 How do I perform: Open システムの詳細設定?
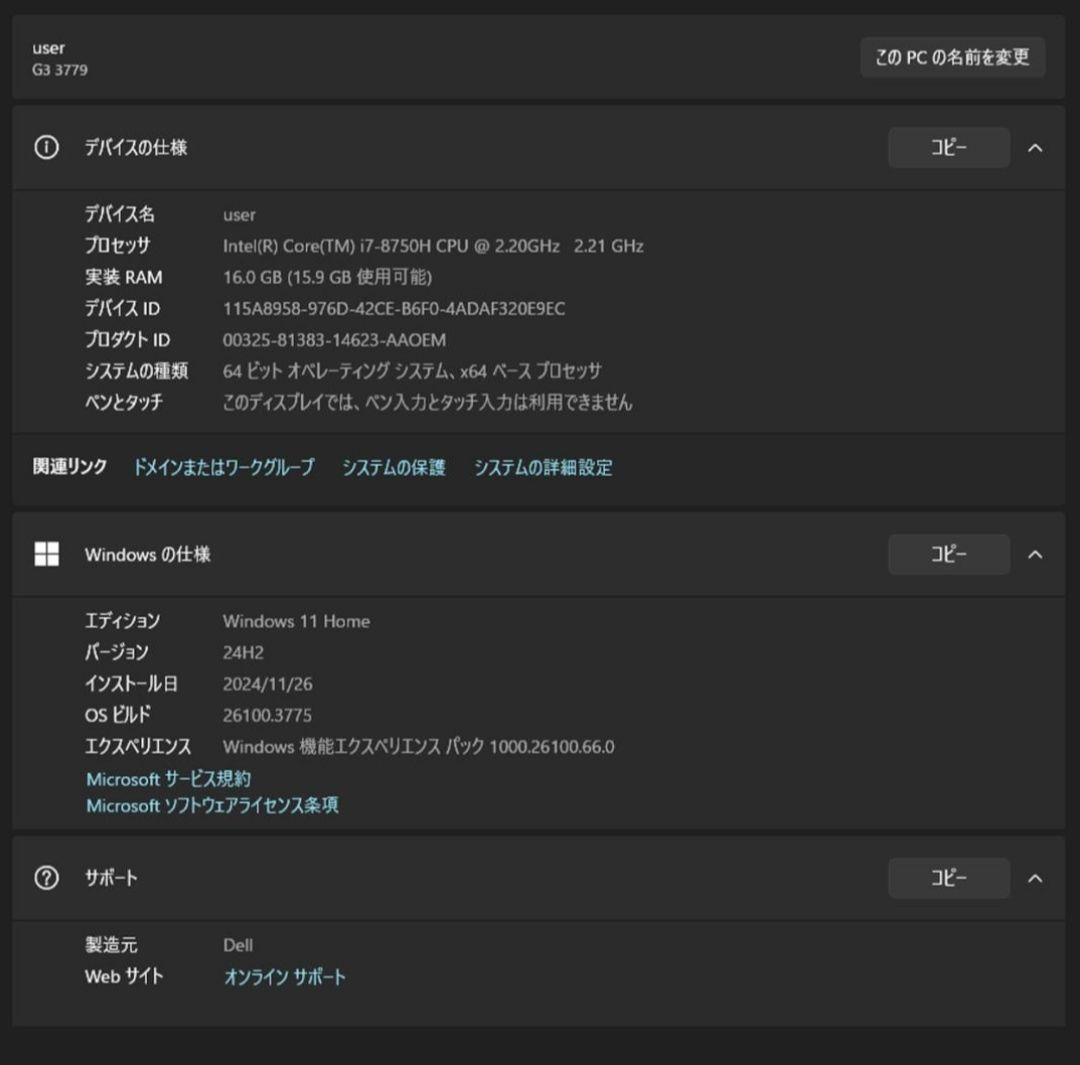coord(544,466)
